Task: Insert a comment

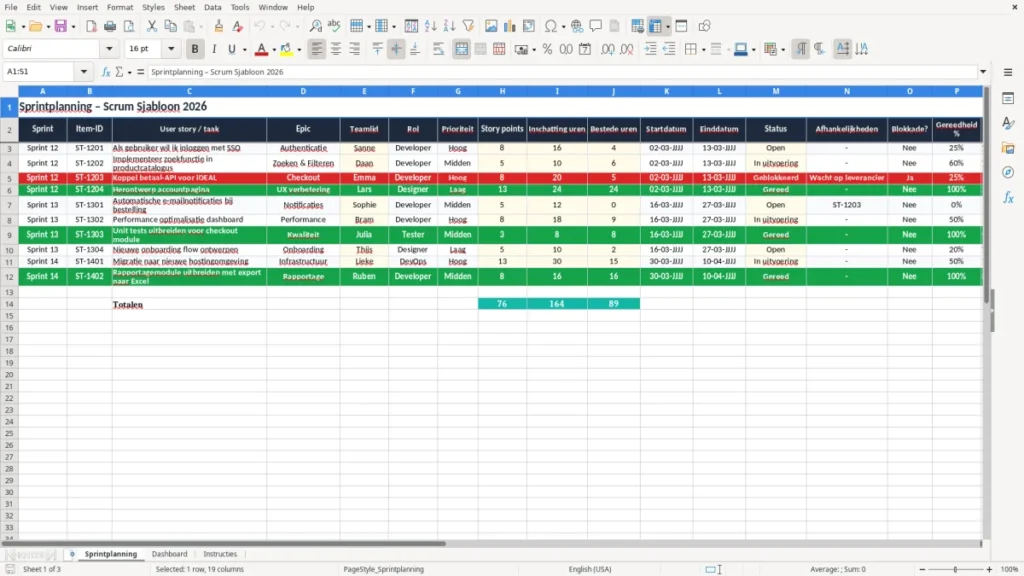Action: click(x=596, y=26)
